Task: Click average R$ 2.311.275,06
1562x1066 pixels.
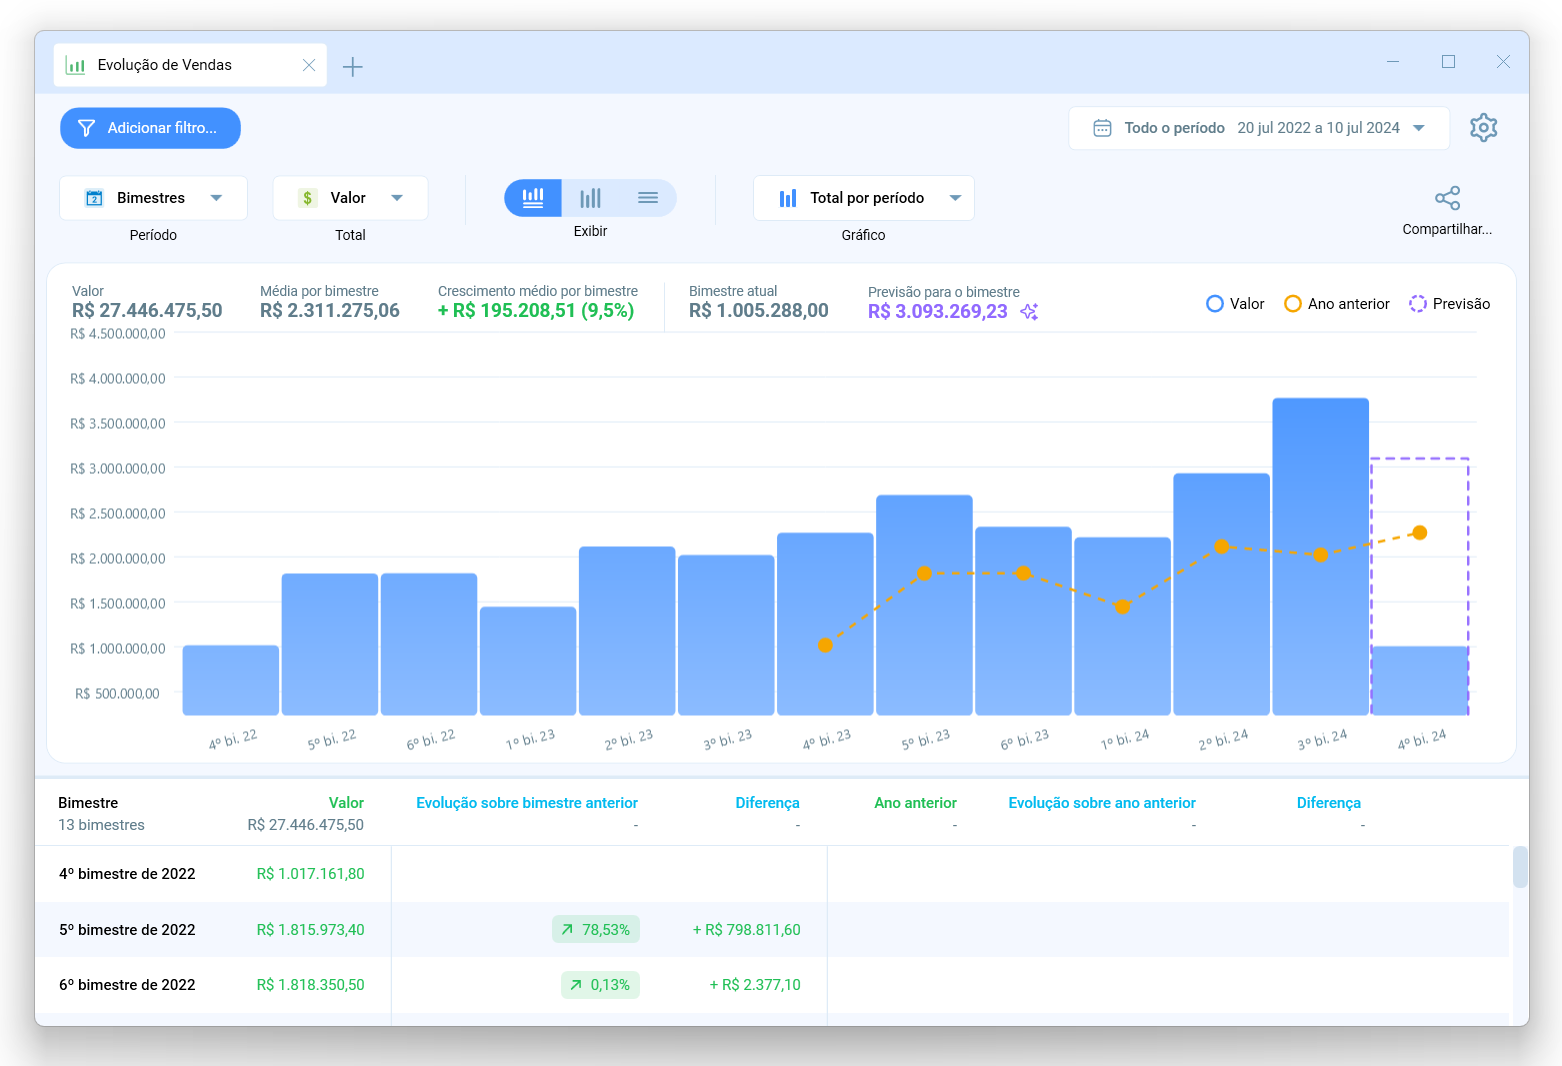Action: (330, 311)
